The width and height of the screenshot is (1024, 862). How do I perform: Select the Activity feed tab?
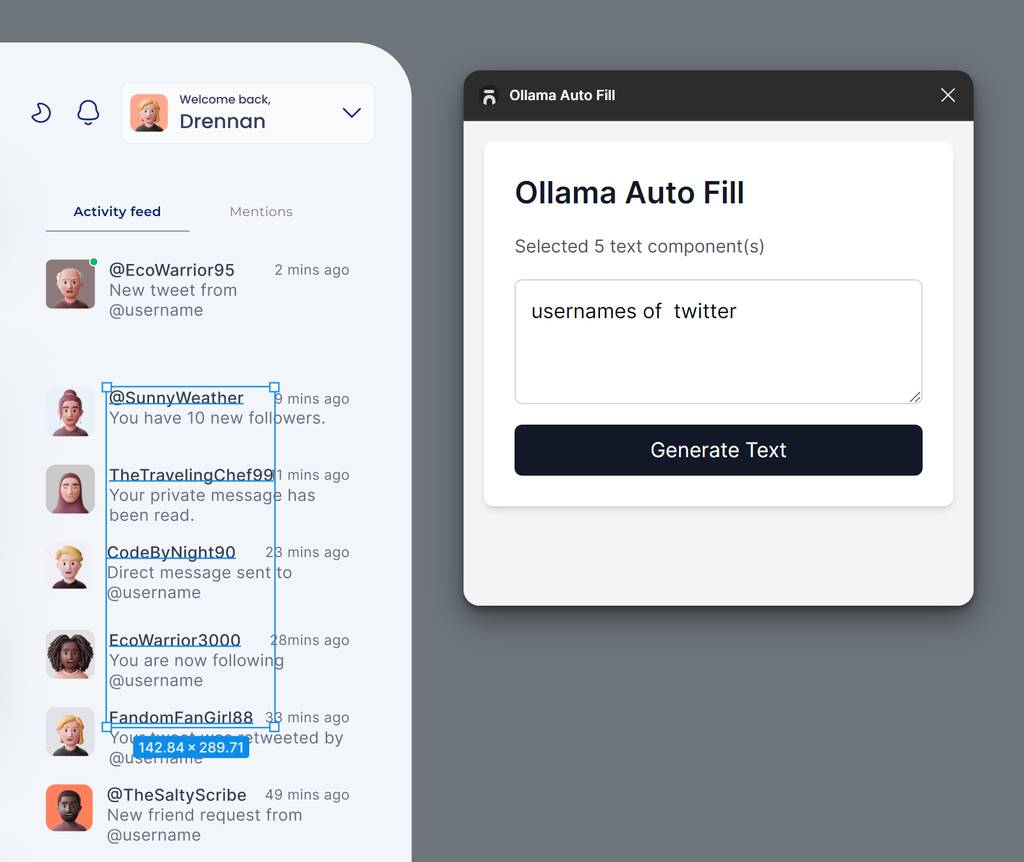(117, 211)
